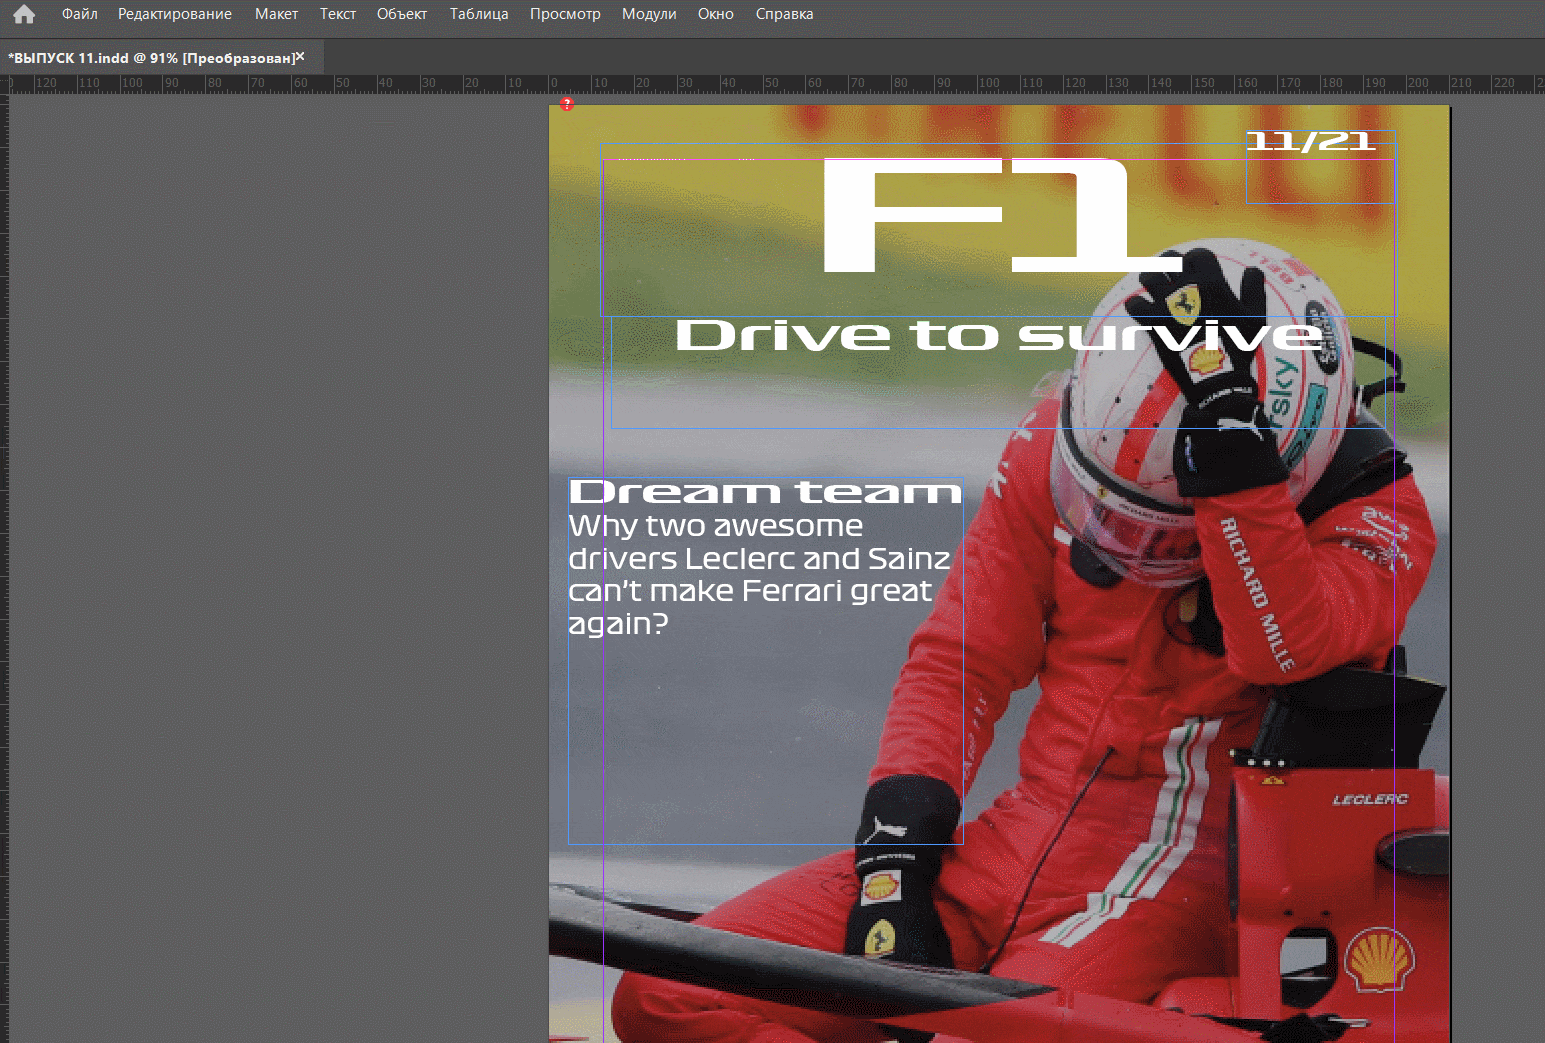
Task: Click the 'drivers Leclerc and Sainz' text line
Action: (760, 558)
